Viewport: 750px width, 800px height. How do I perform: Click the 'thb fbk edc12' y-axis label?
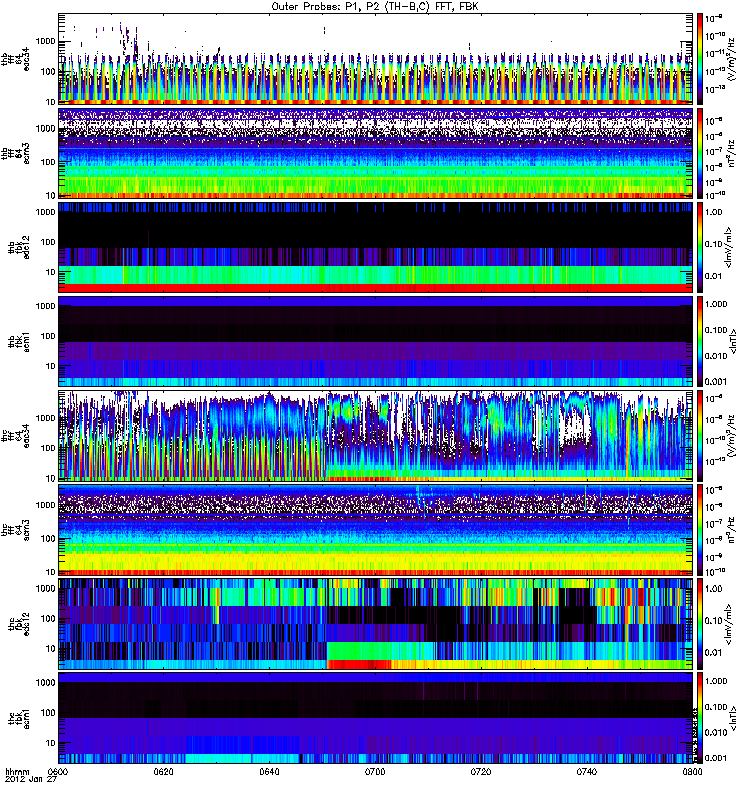(x=19, y=247)
